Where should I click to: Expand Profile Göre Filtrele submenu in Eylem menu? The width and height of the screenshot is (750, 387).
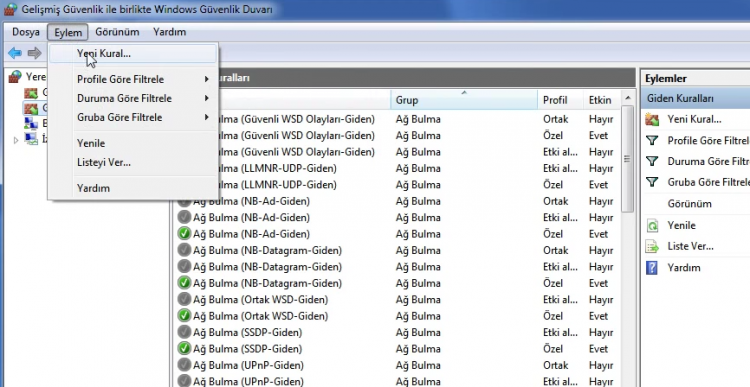133,79
